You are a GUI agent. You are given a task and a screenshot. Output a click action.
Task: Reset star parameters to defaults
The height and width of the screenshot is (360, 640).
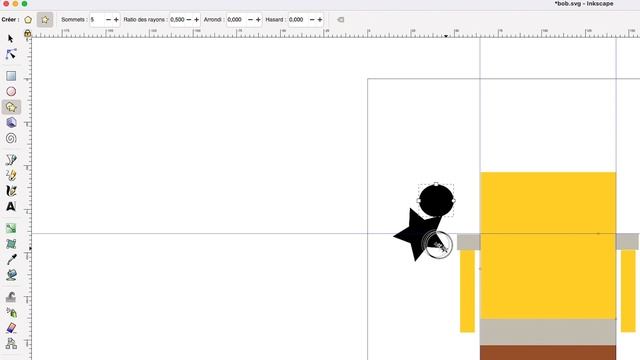pos(340,20)
